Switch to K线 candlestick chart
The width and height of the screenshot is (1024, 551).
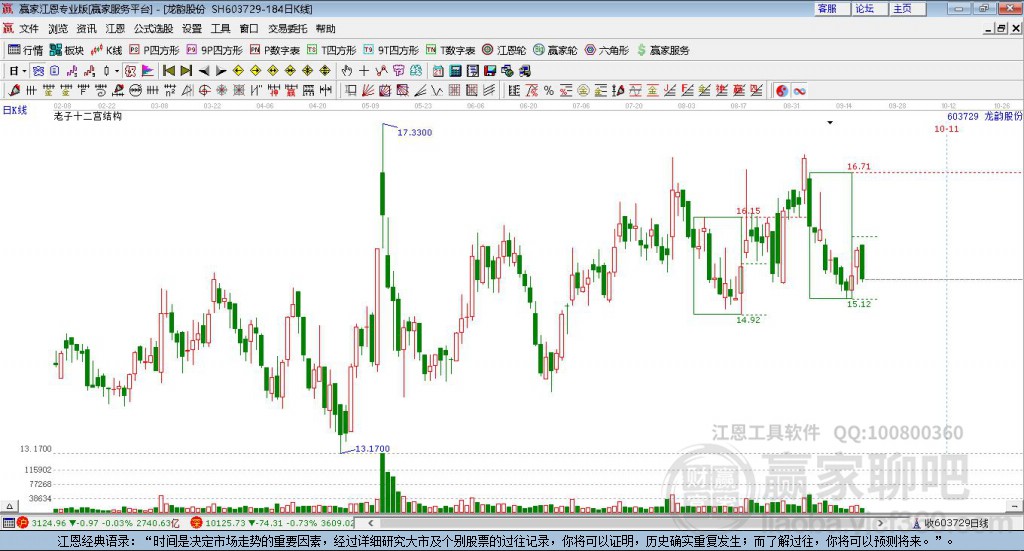(x=106, y=50)
